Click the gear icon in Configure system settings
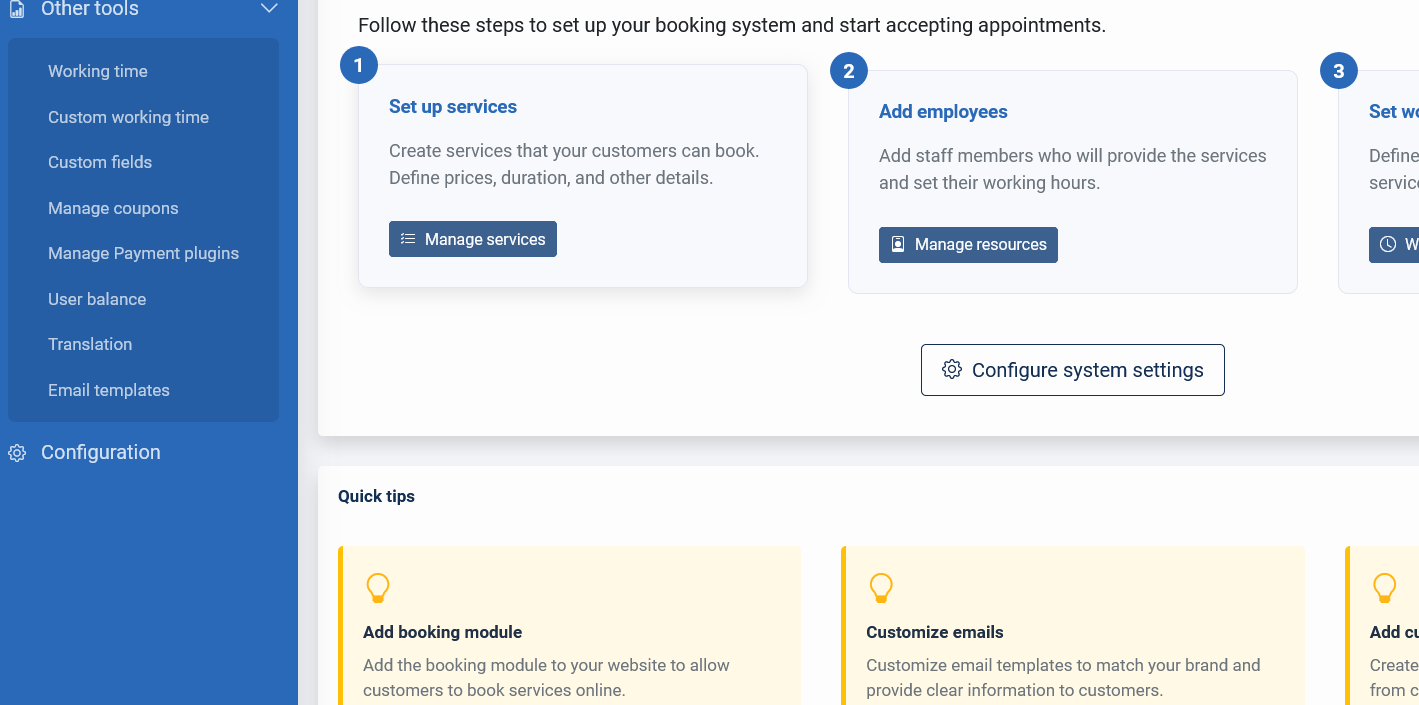 pos(952,370)
